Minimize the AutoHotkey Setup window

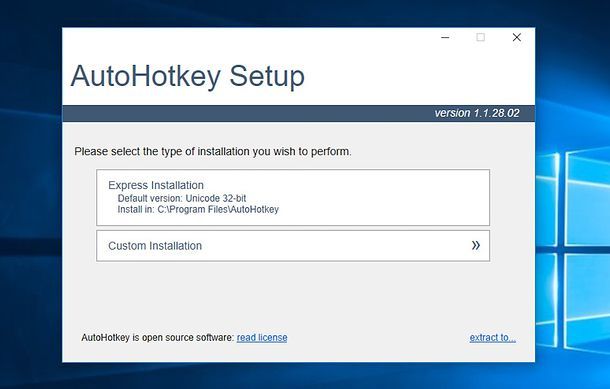(x=445, y=37)
